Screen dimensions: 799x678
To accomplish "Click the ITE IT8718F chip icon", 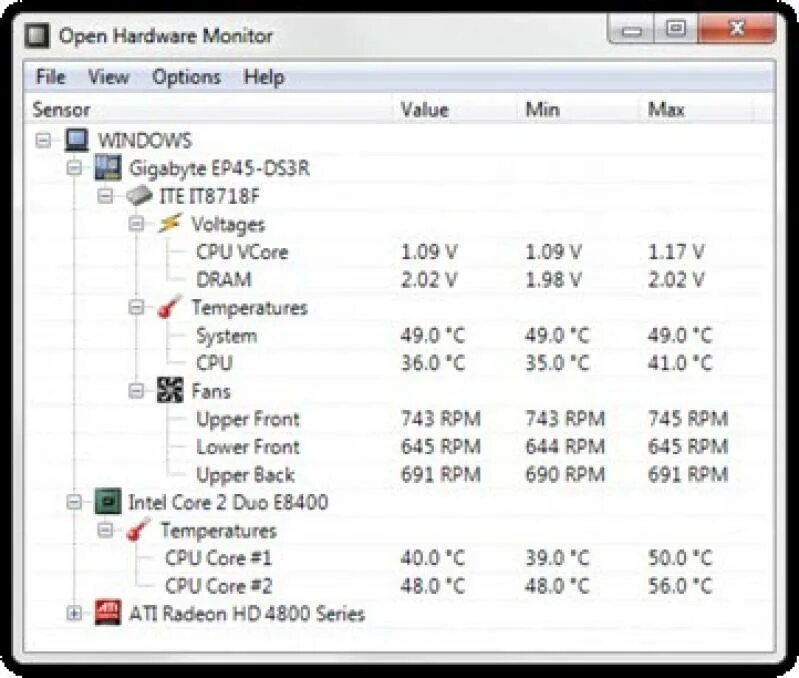I will [x=139, y=196].
